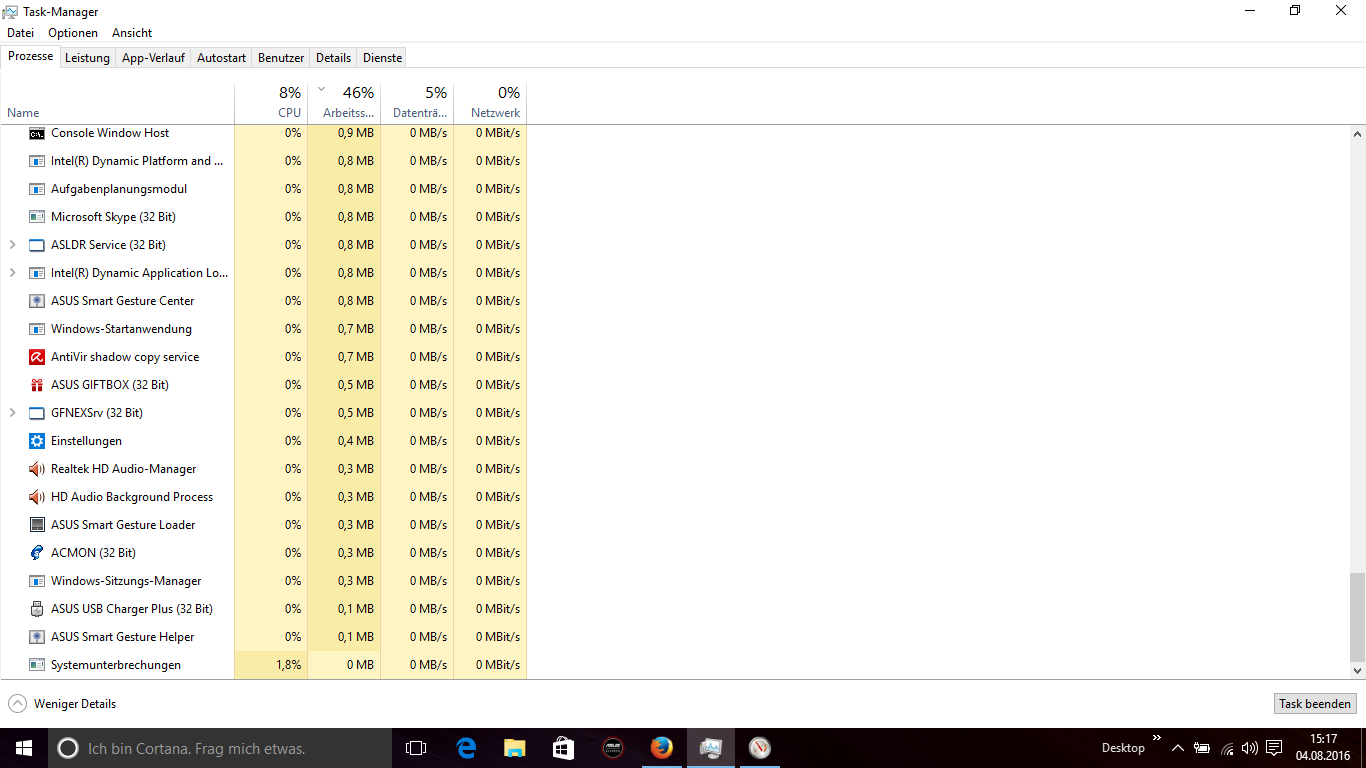Screen dimensions: 1366x768
Task: Sort by Datenträger column header
Action: click(417, 102)
